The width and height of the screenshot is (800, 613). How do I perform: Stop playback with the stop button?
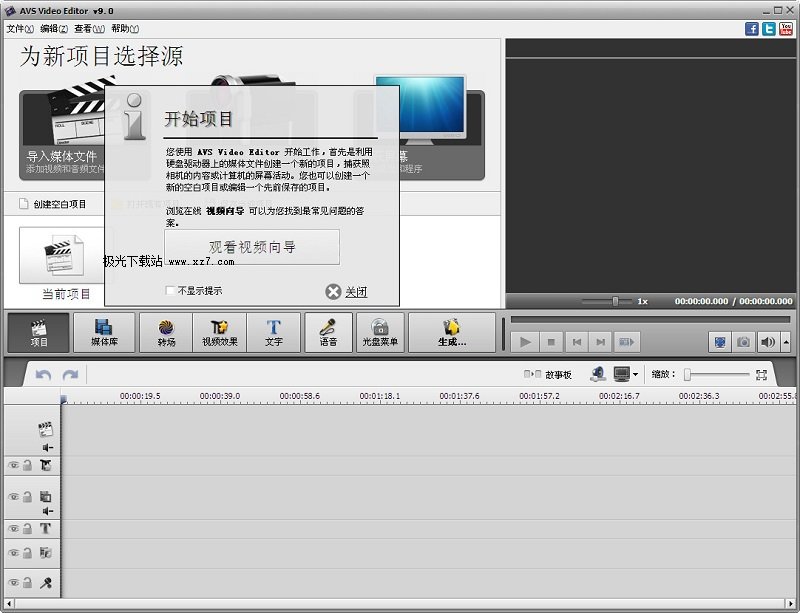point(551,342)
